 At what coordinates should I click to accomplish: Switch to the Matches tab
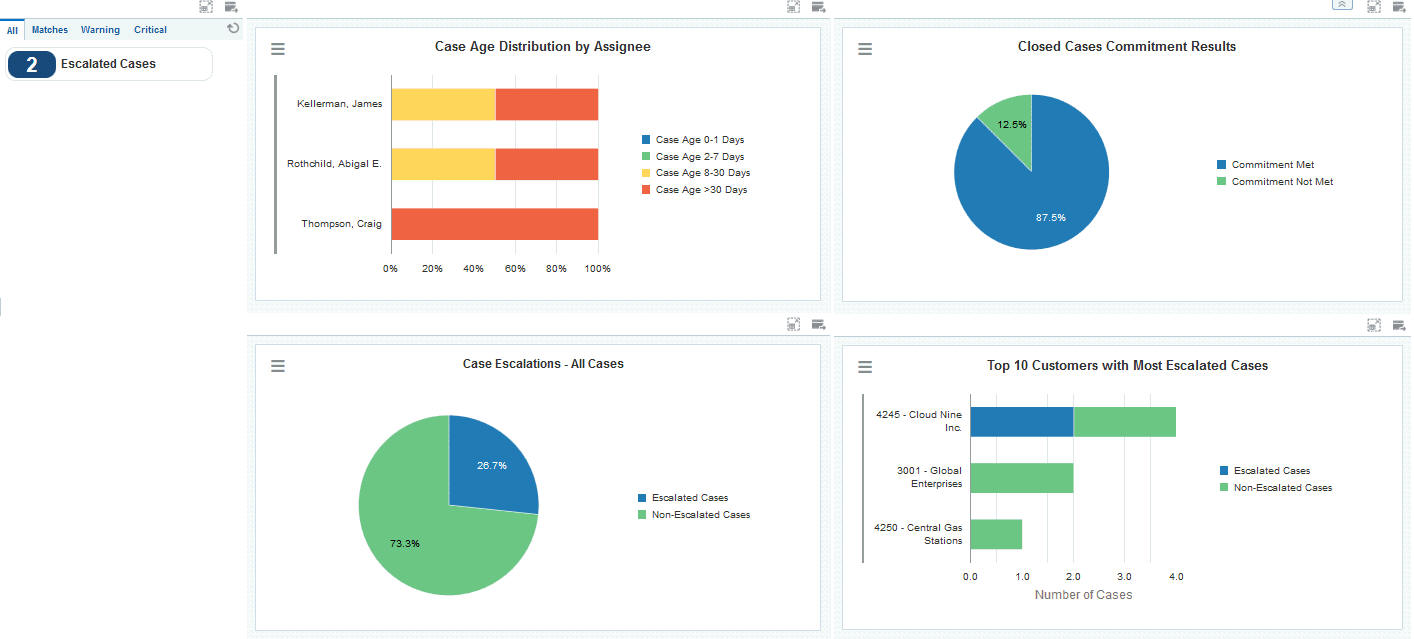pyautogui.click(x=50, y=30)
